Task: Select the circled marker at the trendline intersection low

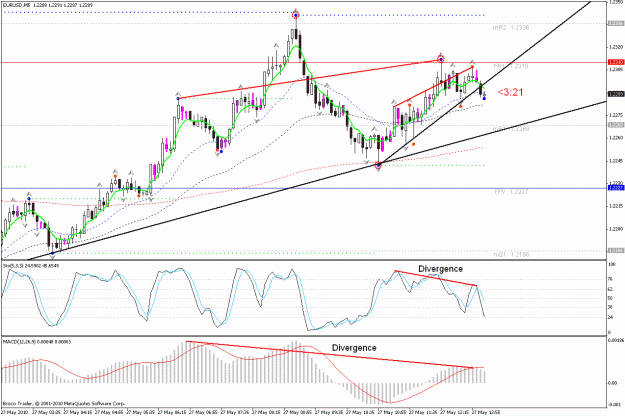Action: [378, 165]
